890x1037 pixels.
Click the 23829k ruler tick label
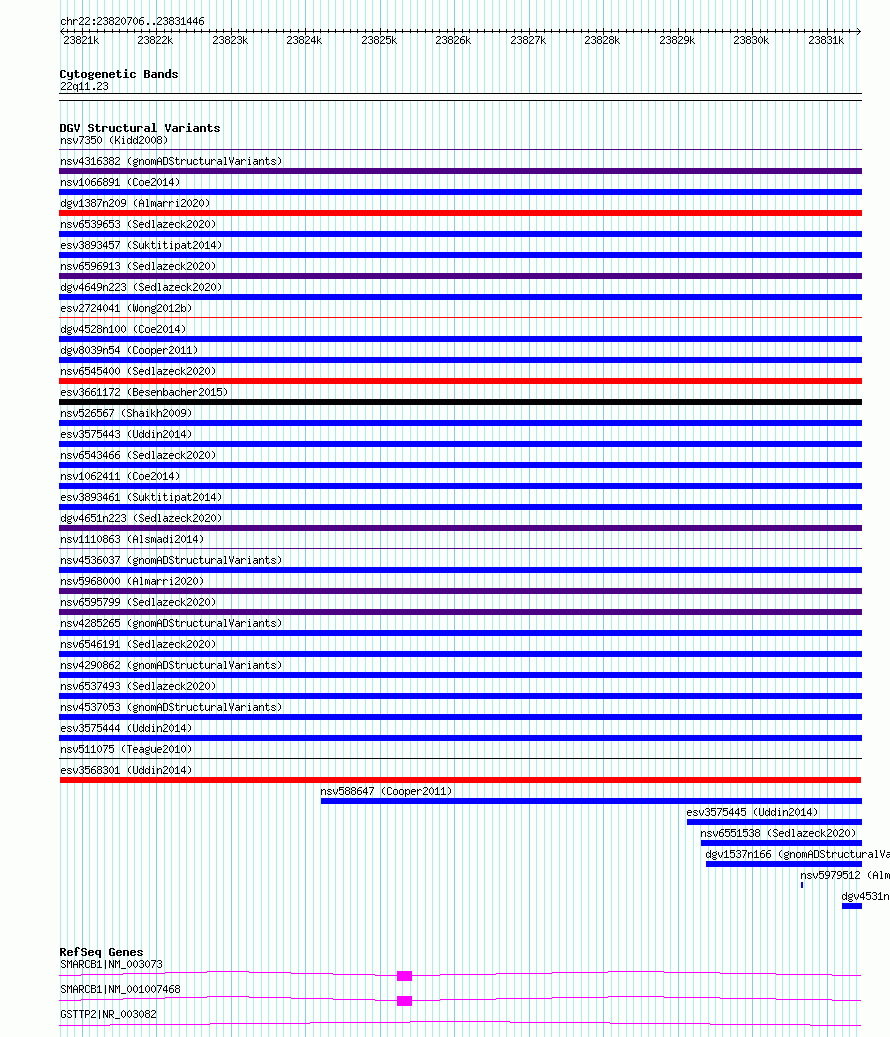coord(677,40)
